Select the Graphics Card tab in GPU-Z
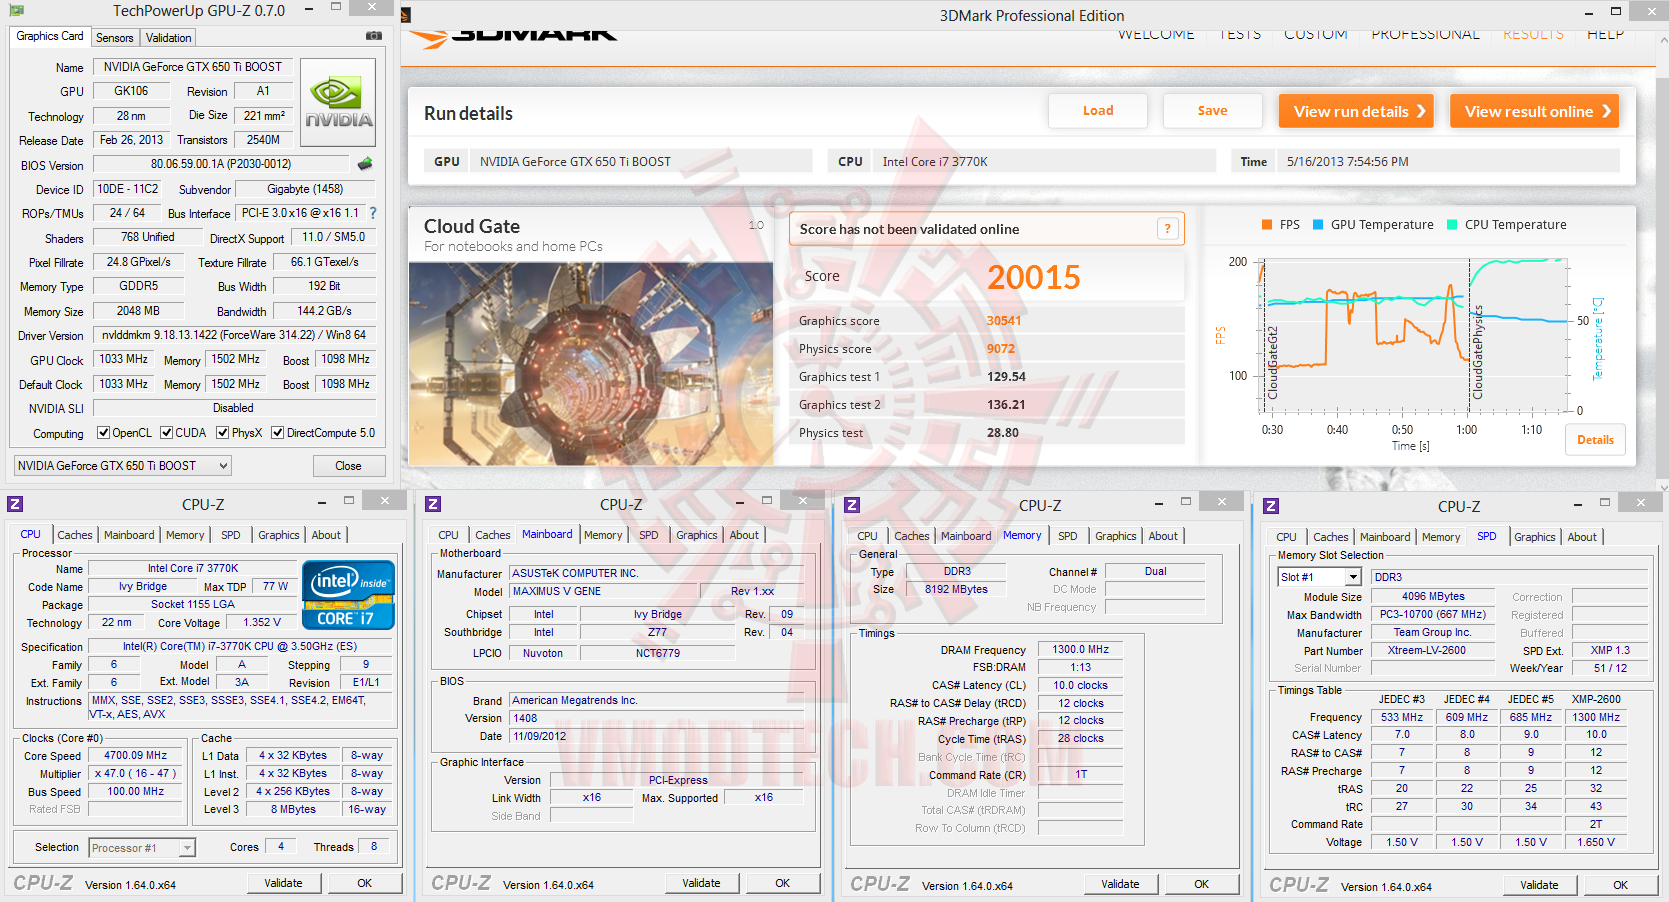The image size is (1669, 902). pyautogui.click(x=50, y=36)
